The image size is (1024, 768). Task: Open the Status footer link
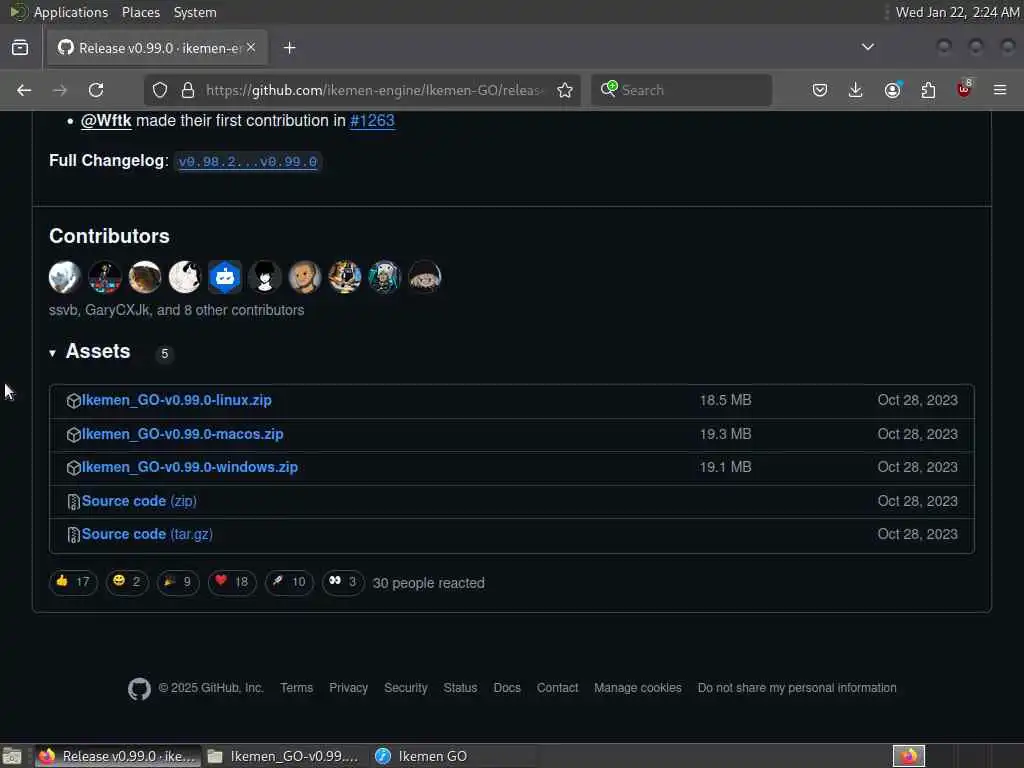click(460, 688)
